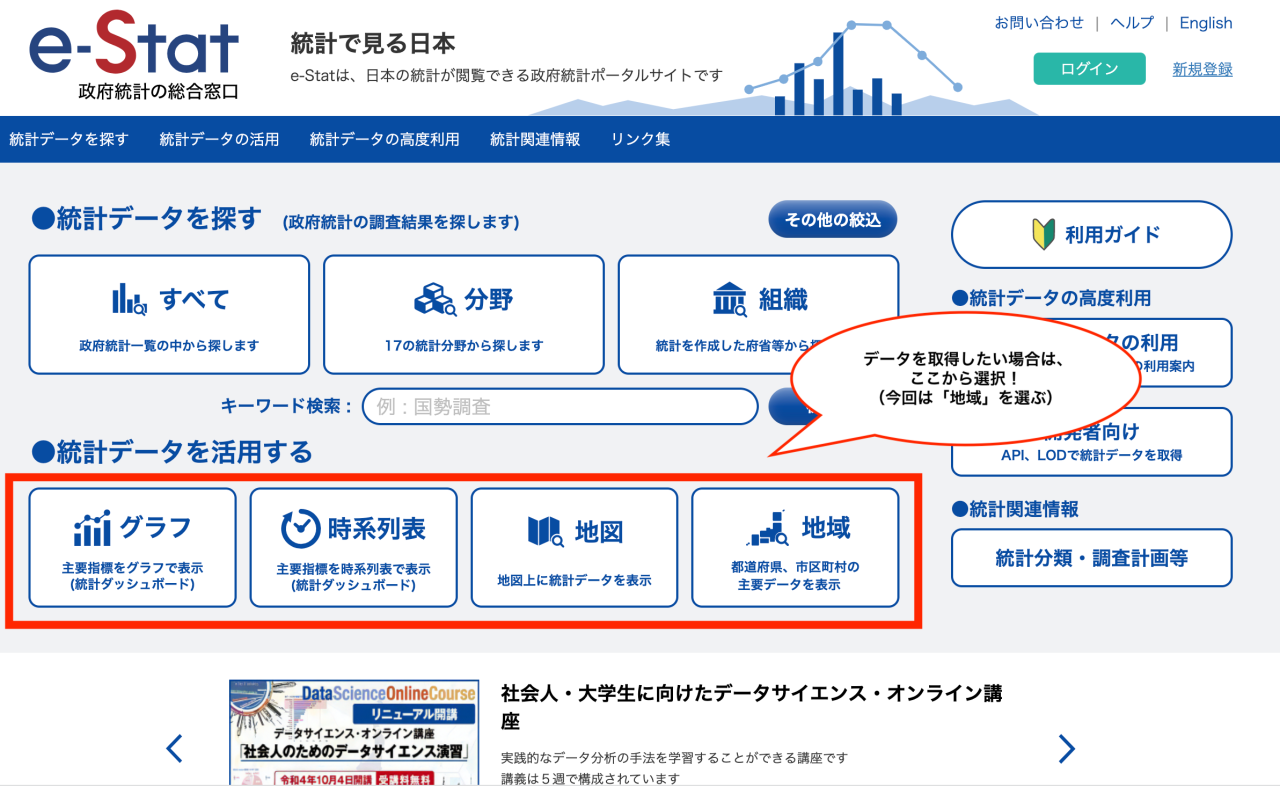Open the 統計データの高度利用 menu

(383, 139)
